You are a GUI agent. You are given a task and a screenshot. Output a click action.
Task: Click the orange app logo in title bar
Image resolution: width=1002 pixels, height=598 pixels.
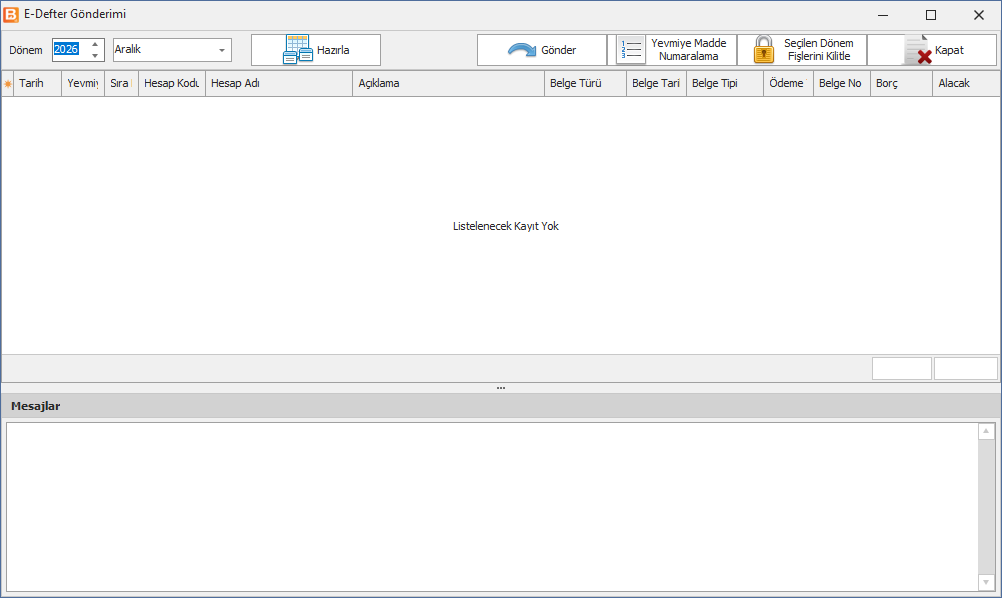tap(11, 14)
